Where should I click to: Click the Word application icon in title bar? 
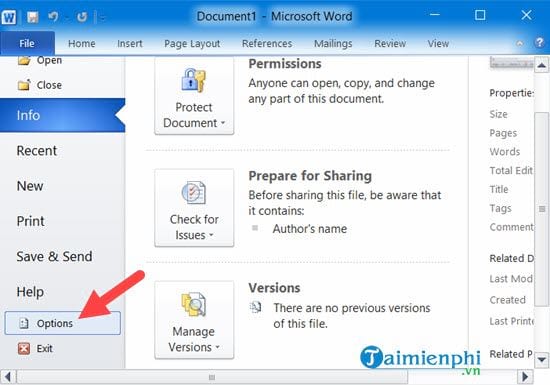coord(8,16)
